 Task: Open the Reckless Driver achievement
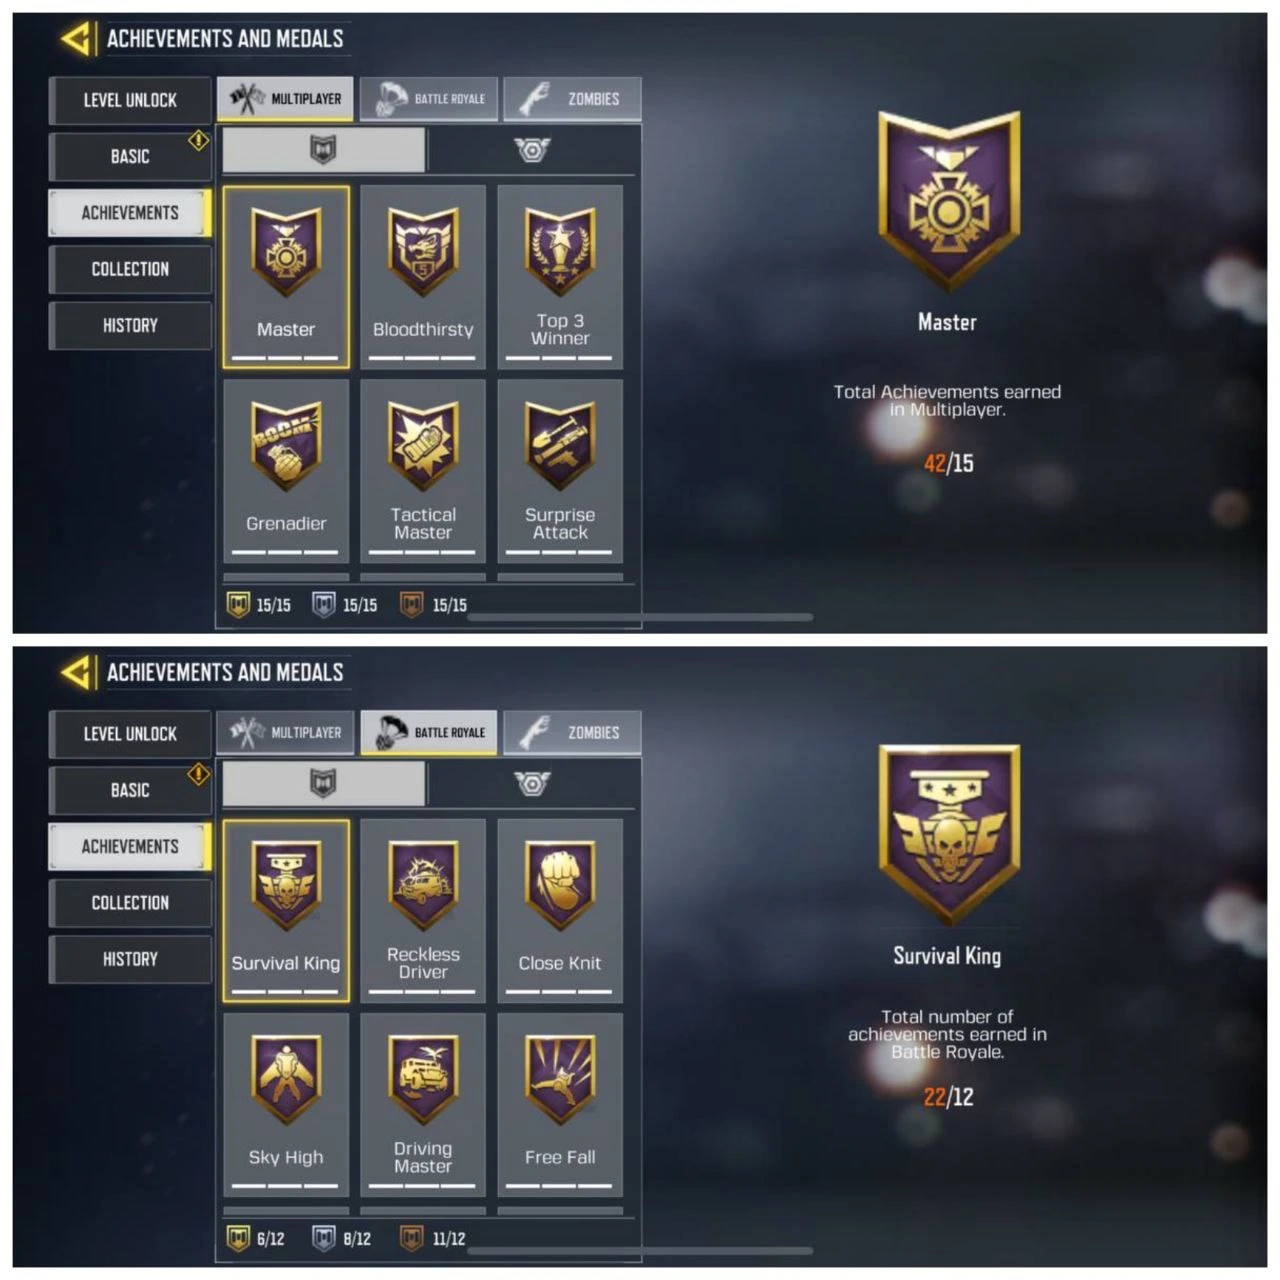point(423,911)
